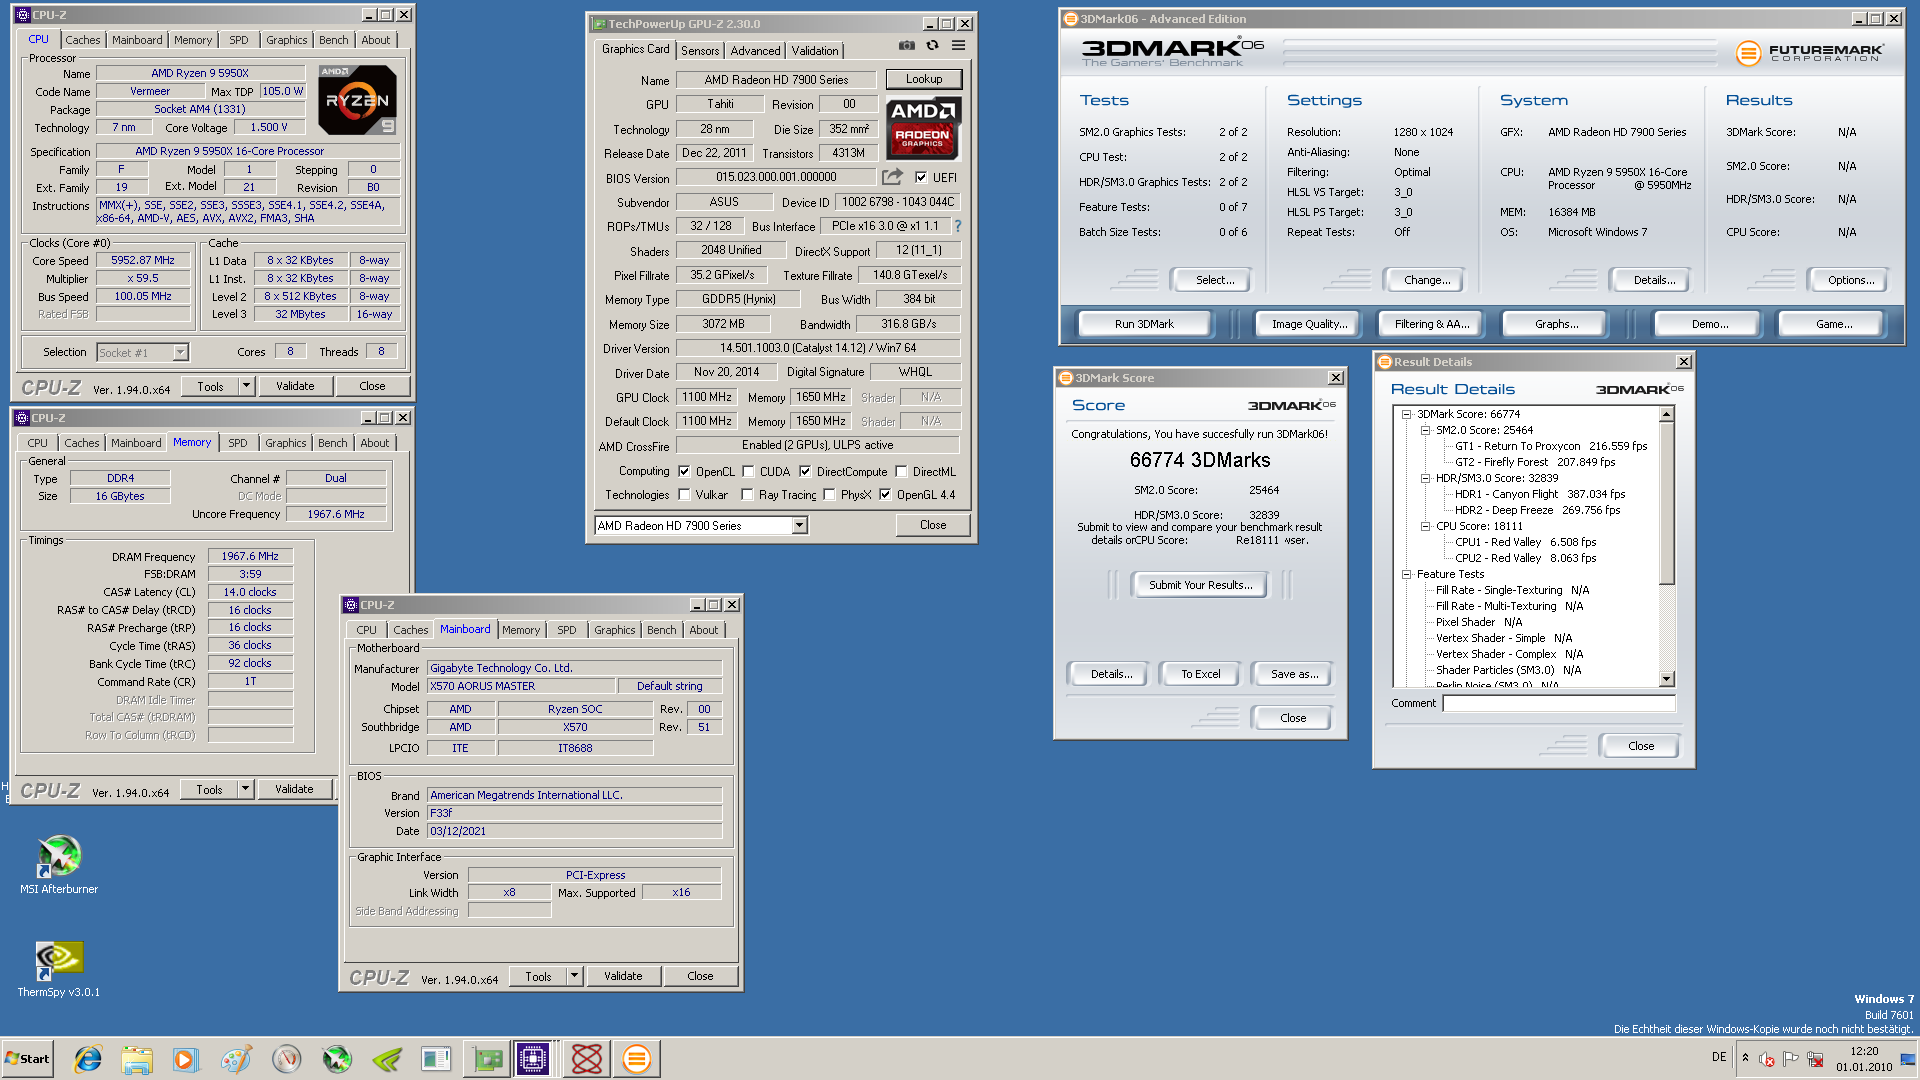Toggle the PhysX checkbox
Viewport: 1920px width, 1080px height.
[x=829, y=495]
